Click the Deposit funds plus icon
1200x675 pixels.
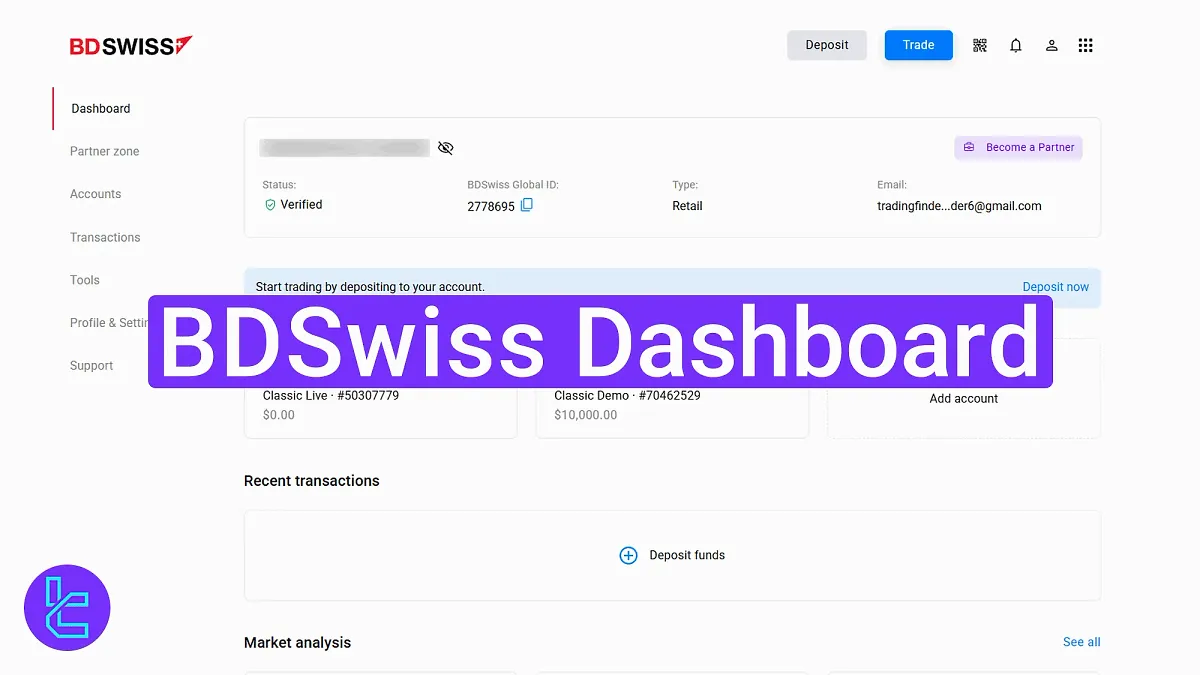coord(628,555)
